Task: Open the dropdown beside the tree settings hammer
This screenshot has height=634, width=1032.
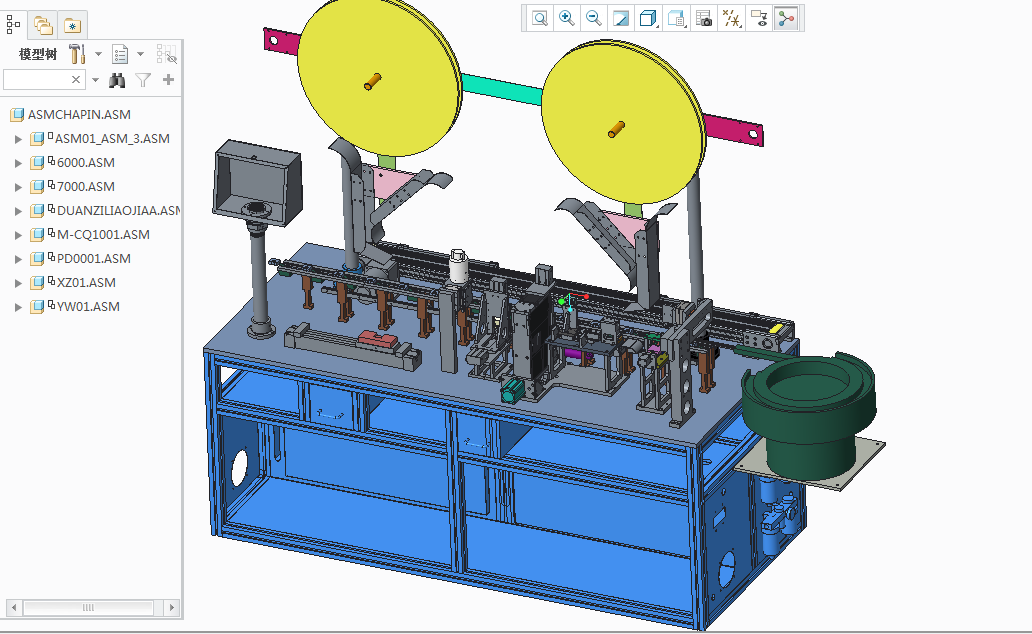Action: pos(98,54)
